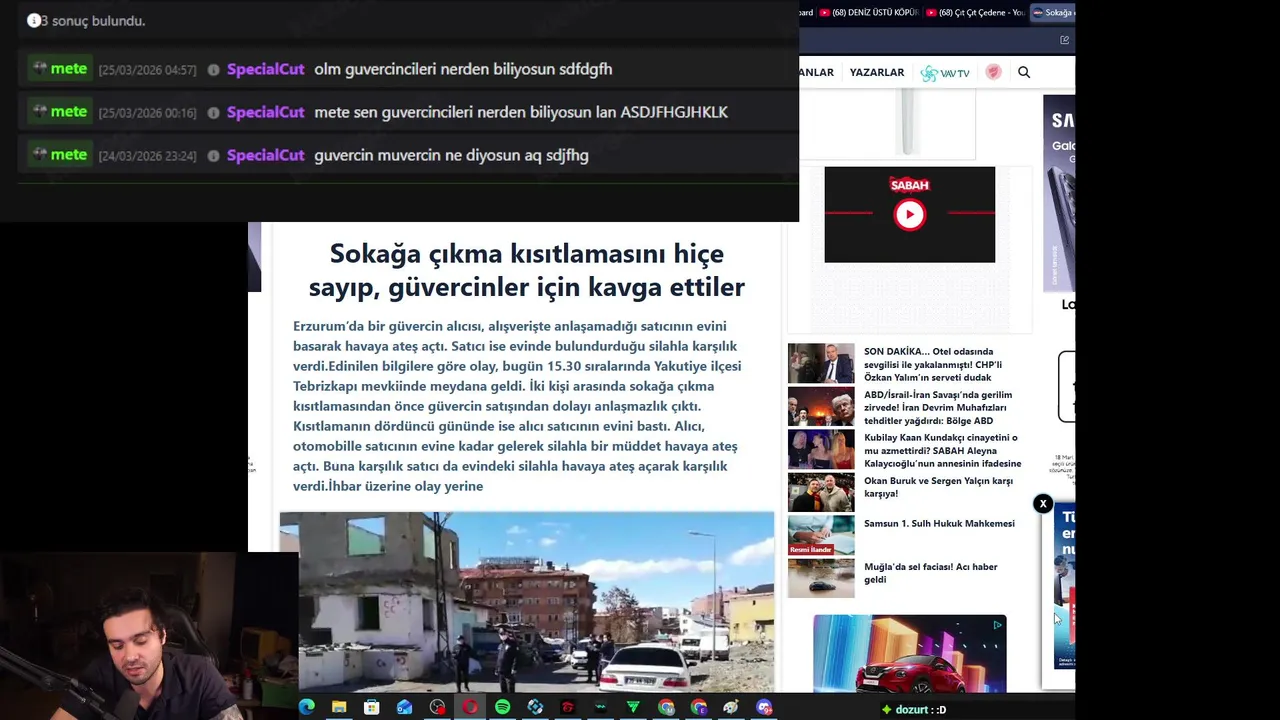Click article headline 'Sokağa çıkma kısıtlamasını hiçe sayıp'
This screenshot has height=720, width=1280.
click(526, 269)
